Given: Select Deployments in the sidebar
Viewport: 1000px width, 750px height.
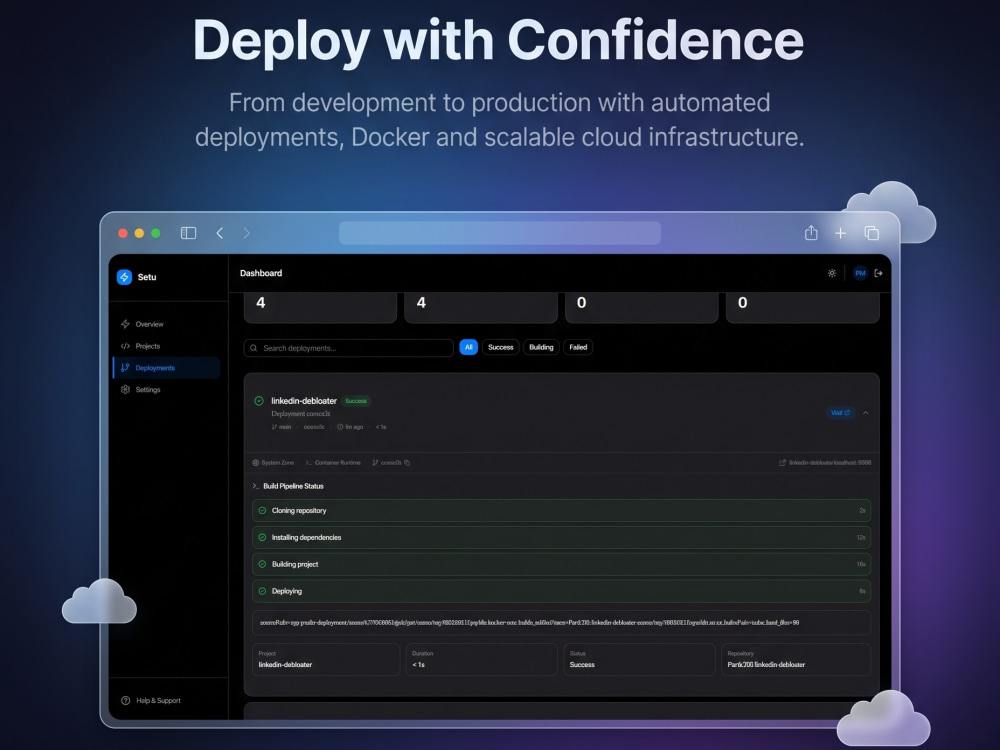Looking at the screenshot, I should click(x=167, y=367).
